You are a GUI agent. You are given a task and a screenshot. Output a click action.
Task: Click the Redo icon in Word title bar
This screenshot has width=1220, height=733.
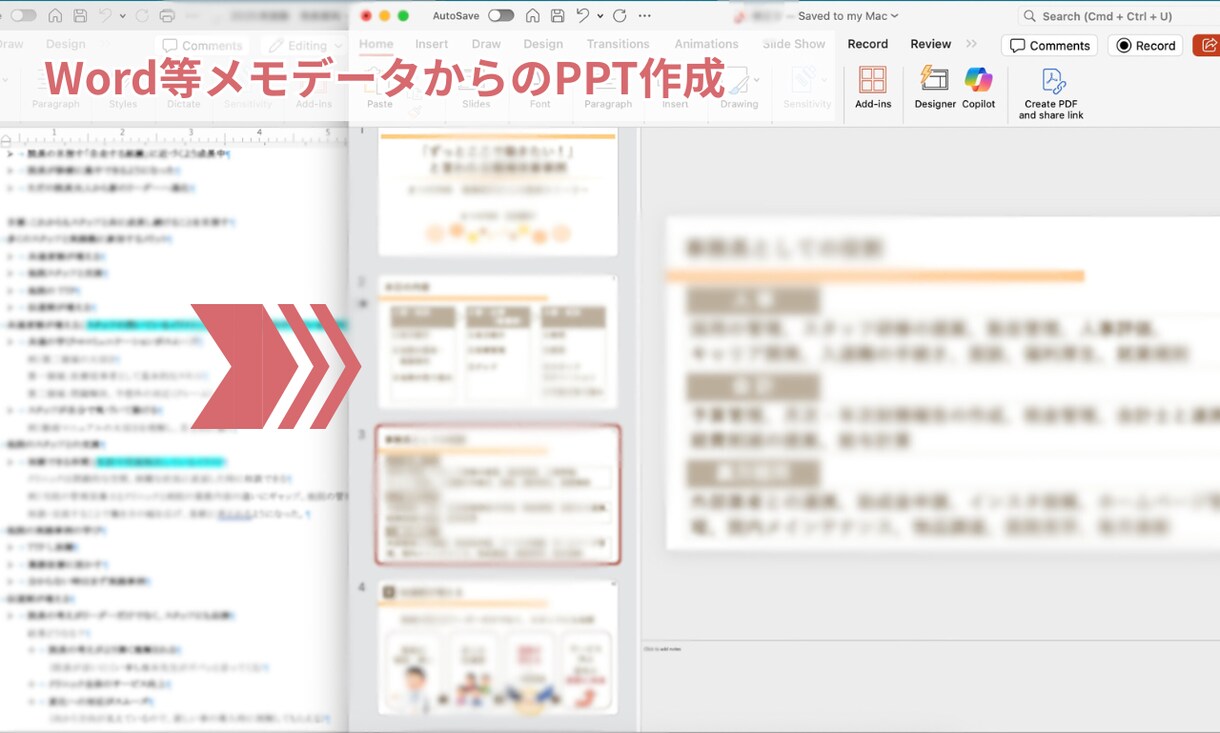pos(142,16)
